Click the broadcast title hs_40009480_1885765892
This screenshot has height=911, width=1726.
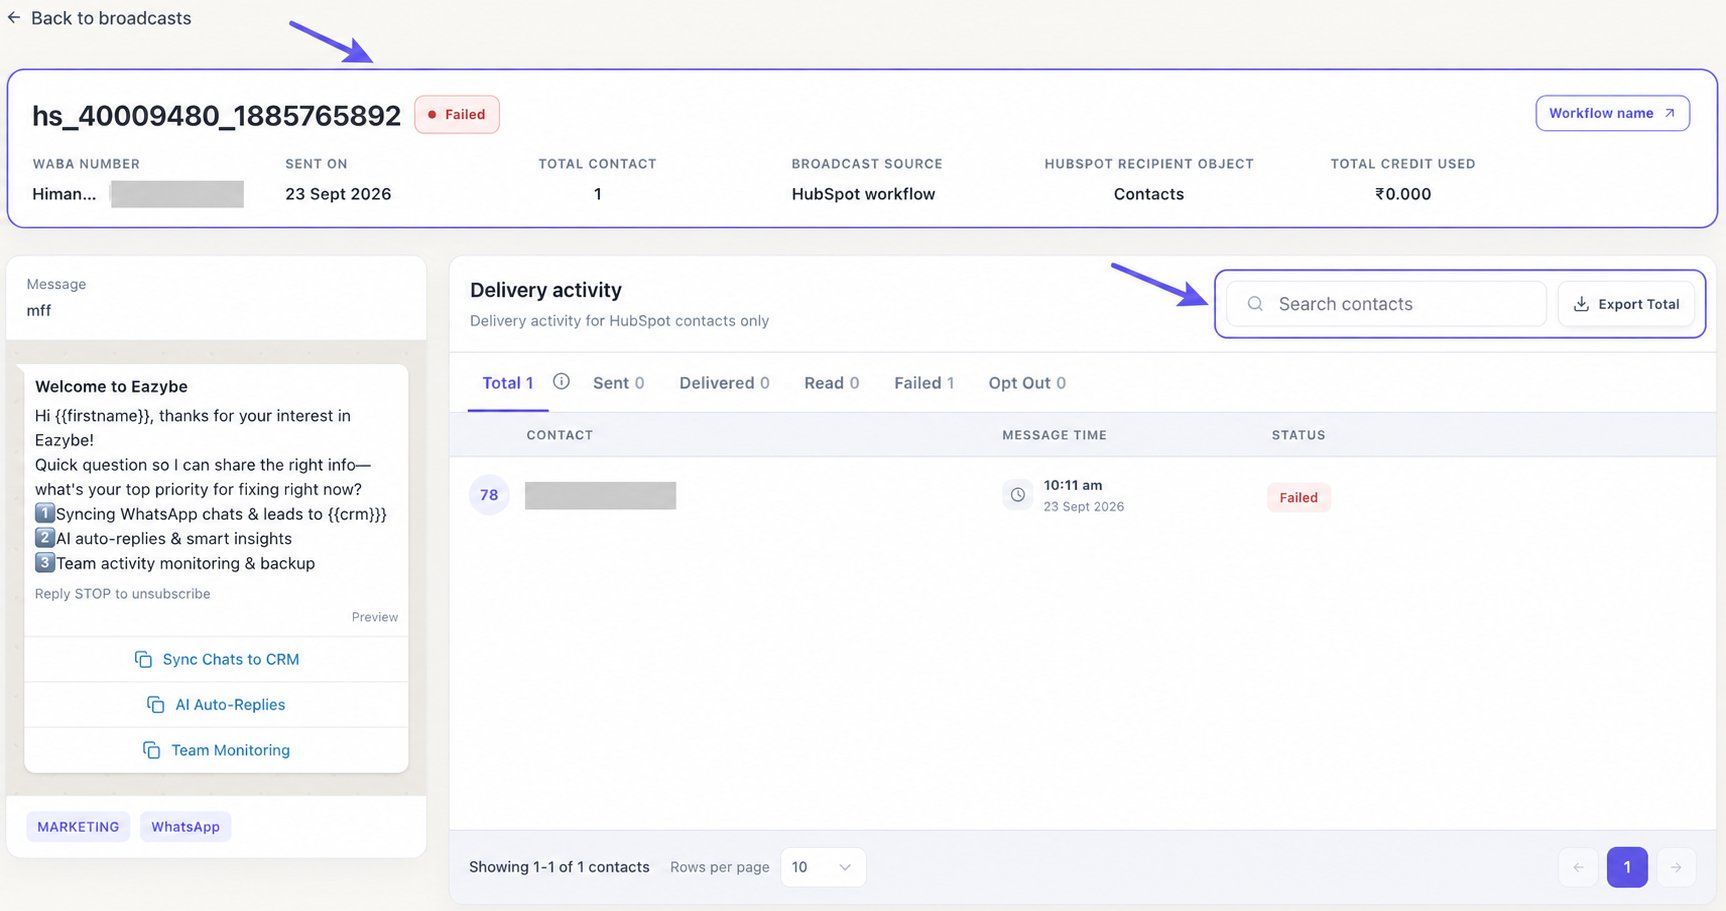(x=216, y=116)
